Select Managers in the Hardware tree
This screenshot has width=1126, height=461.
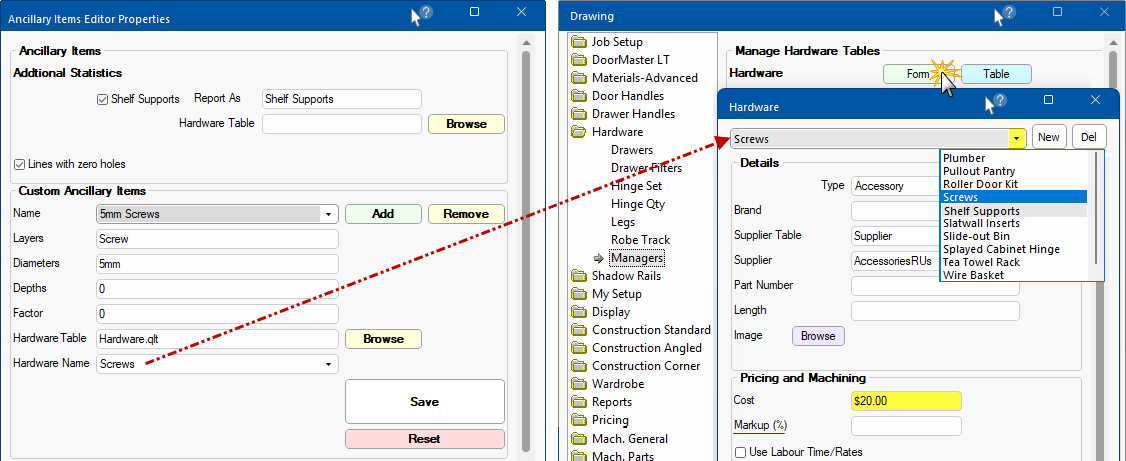click(x=637, y=258)
